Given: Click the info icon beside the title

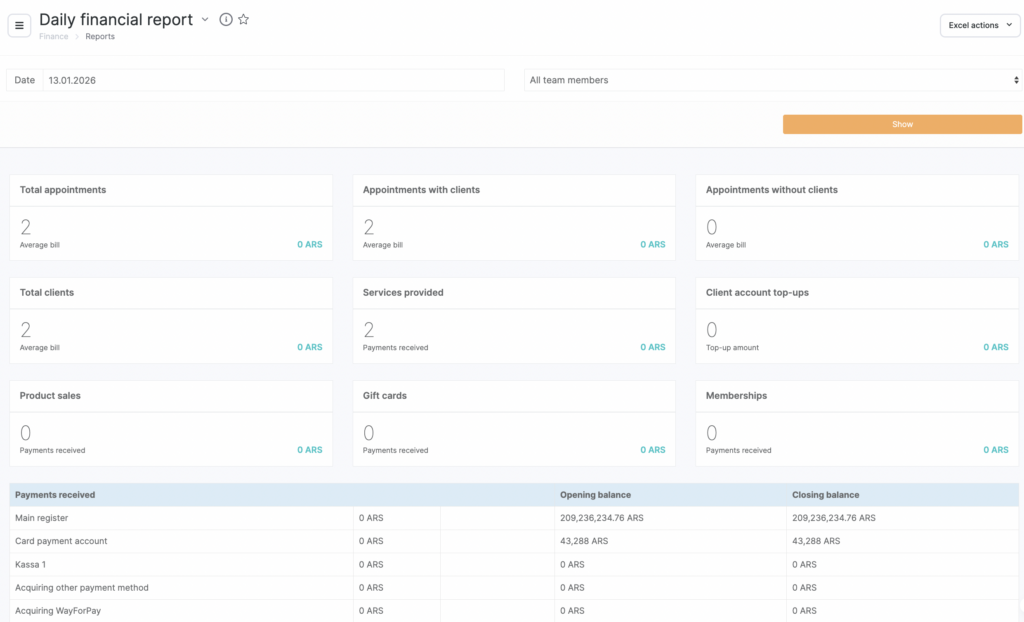Looking at the screenshot, I should (x=226, y=20).
